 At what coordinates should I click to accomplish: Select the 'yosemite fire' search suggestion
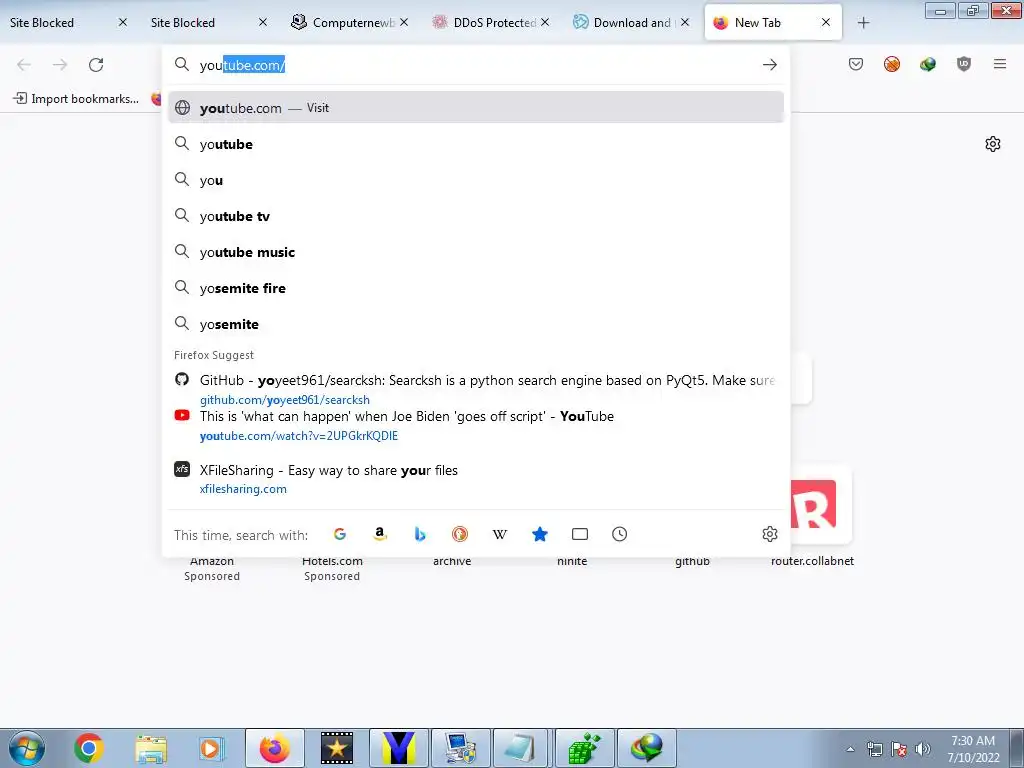(475, 288)
